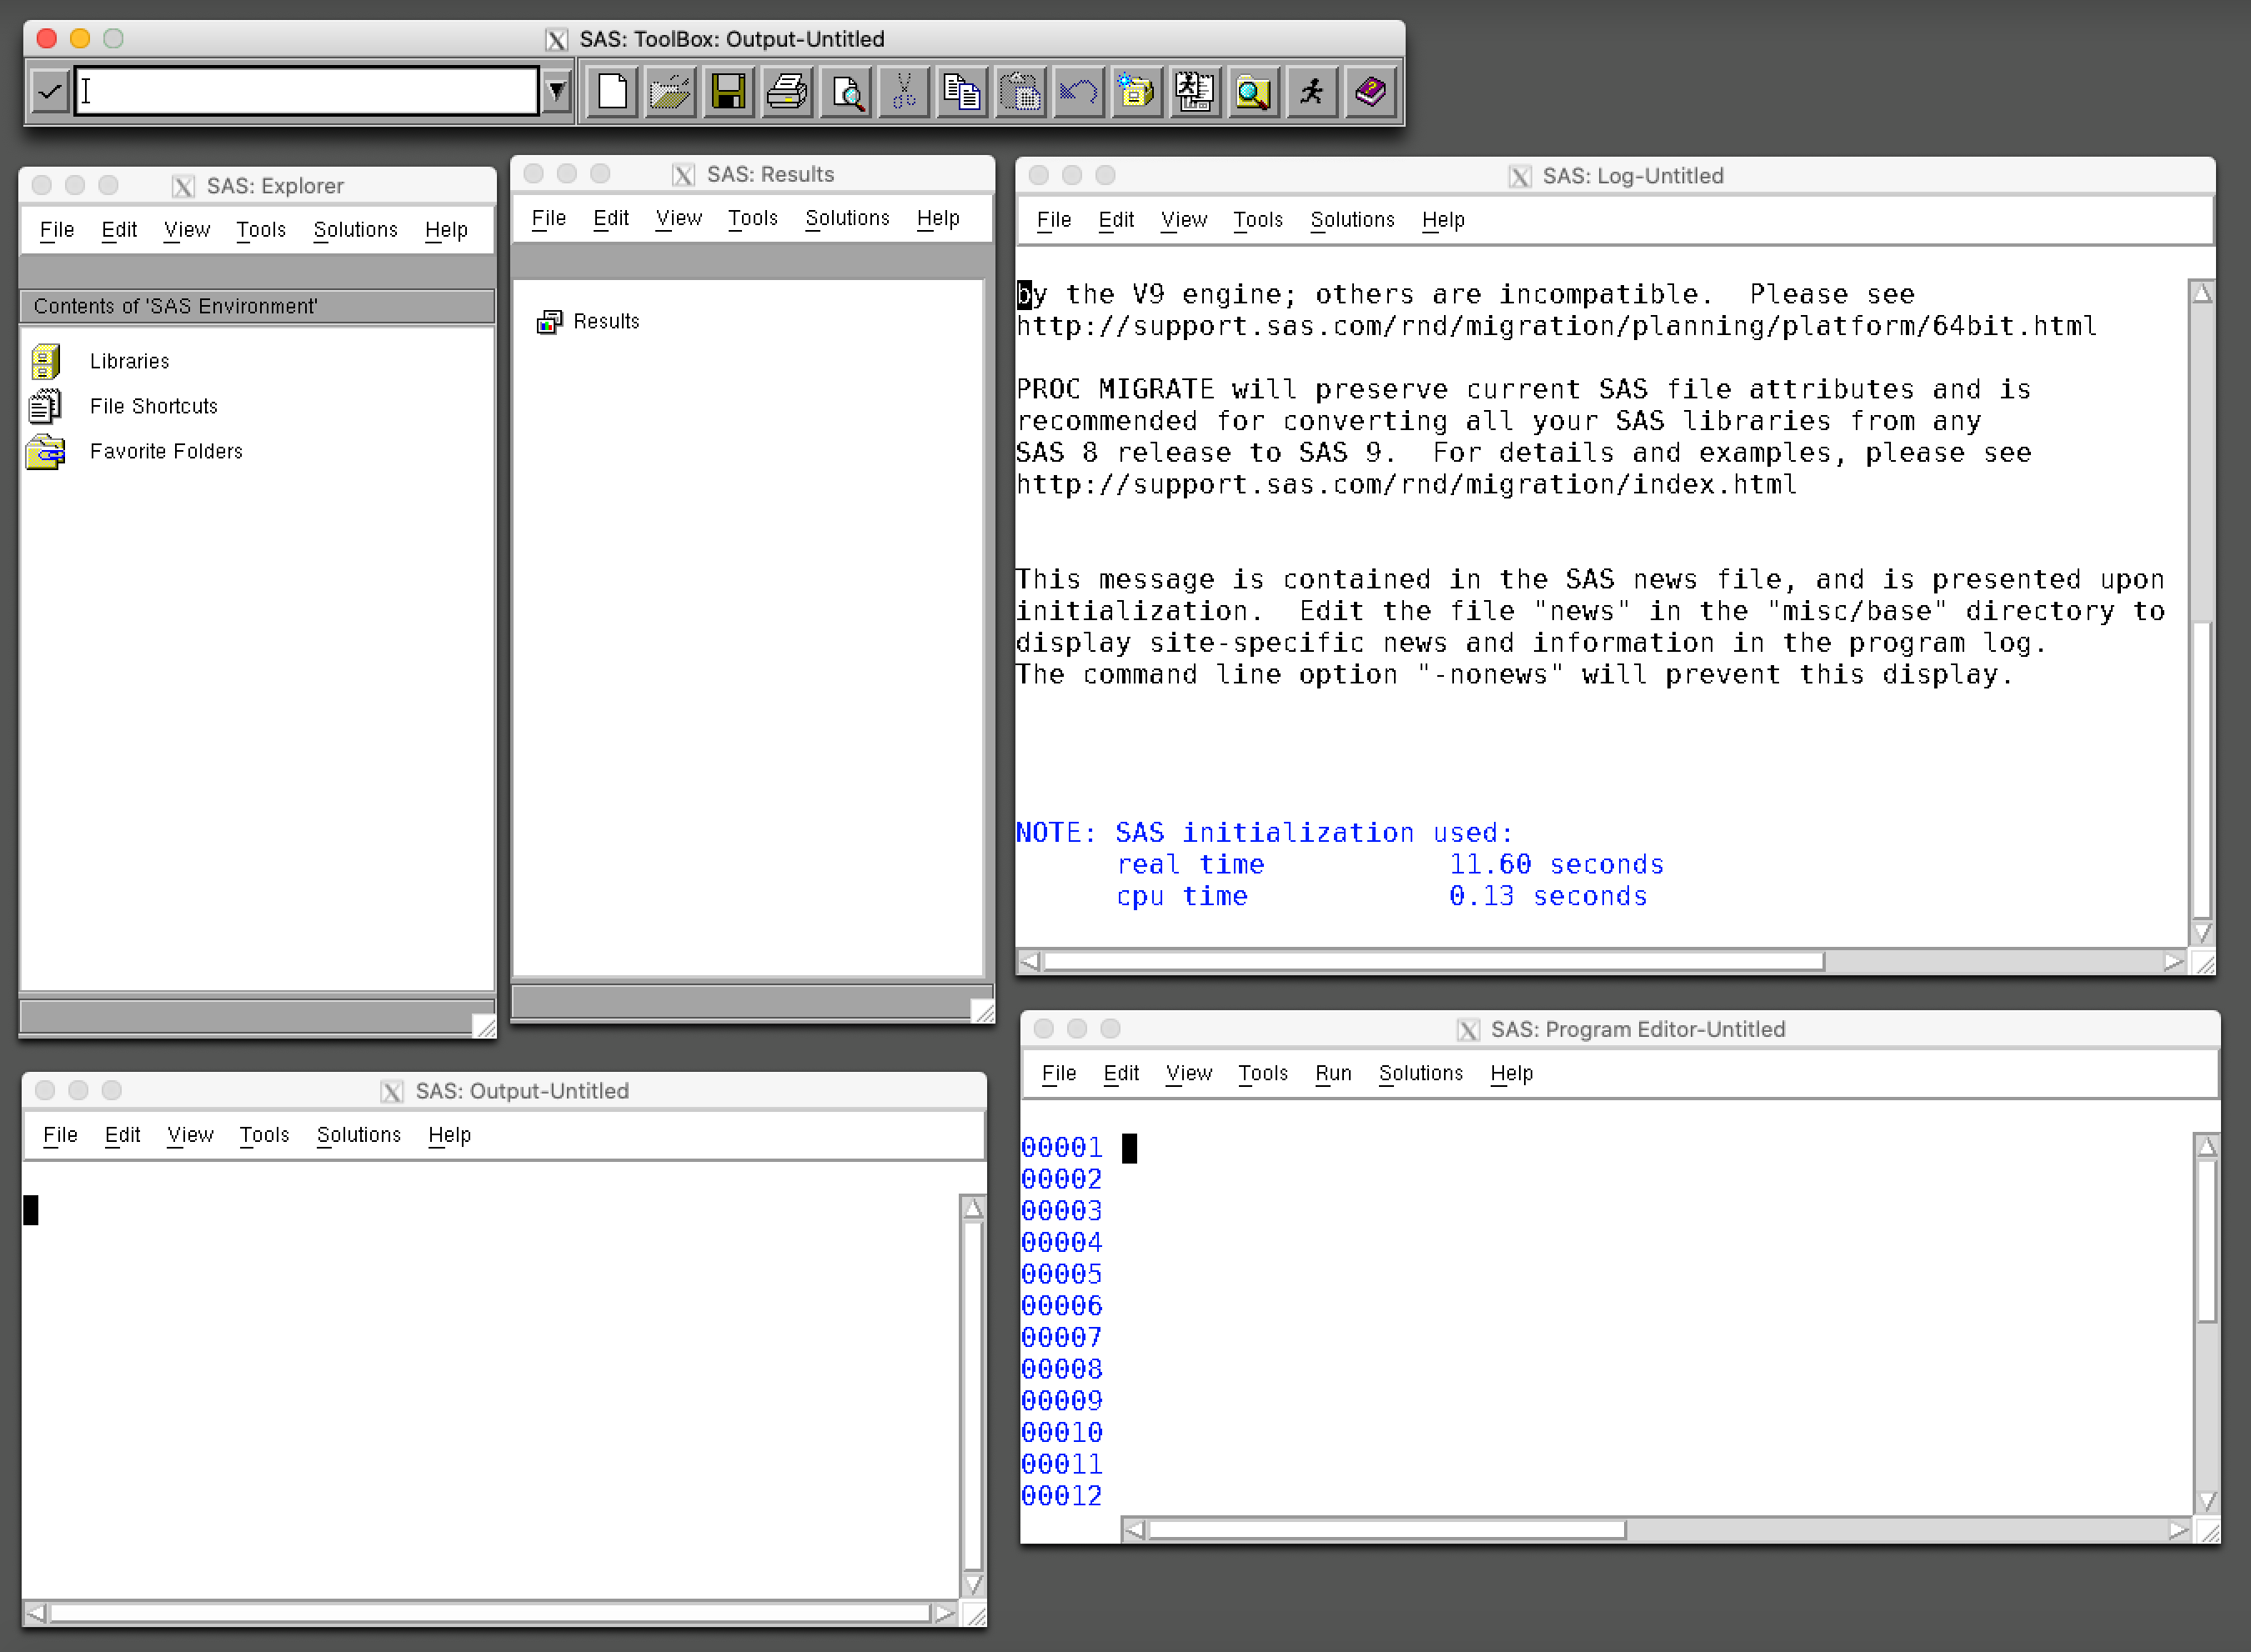Select the Favorite Folders icon in Explorer
2251x1652 pixels.
point(46,452)
